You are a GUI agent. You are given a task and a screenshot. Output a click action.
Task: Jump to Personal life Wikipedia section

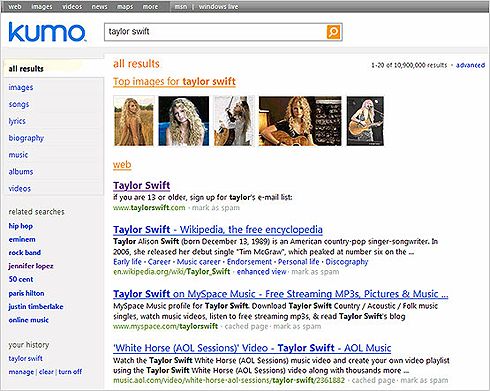coord(299,262)
